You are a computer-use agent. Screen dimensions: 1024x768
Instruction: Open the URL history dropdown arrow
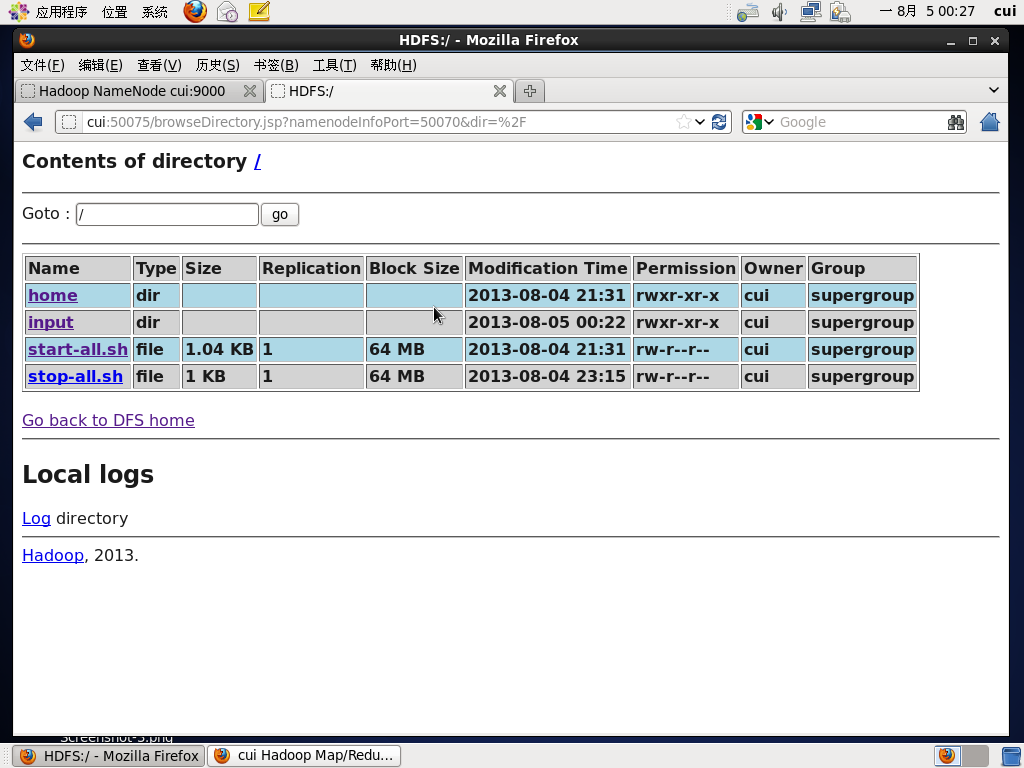click(700, 122)
